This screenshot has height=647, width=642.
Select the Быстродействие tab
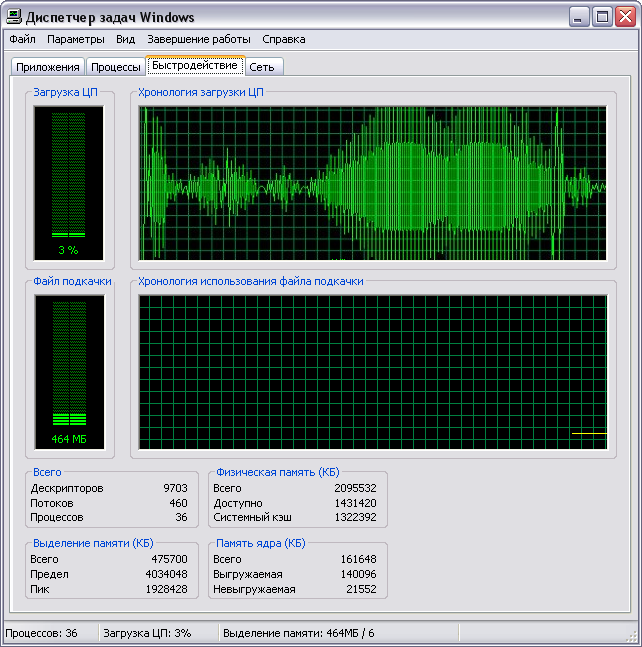pos(195,66)
